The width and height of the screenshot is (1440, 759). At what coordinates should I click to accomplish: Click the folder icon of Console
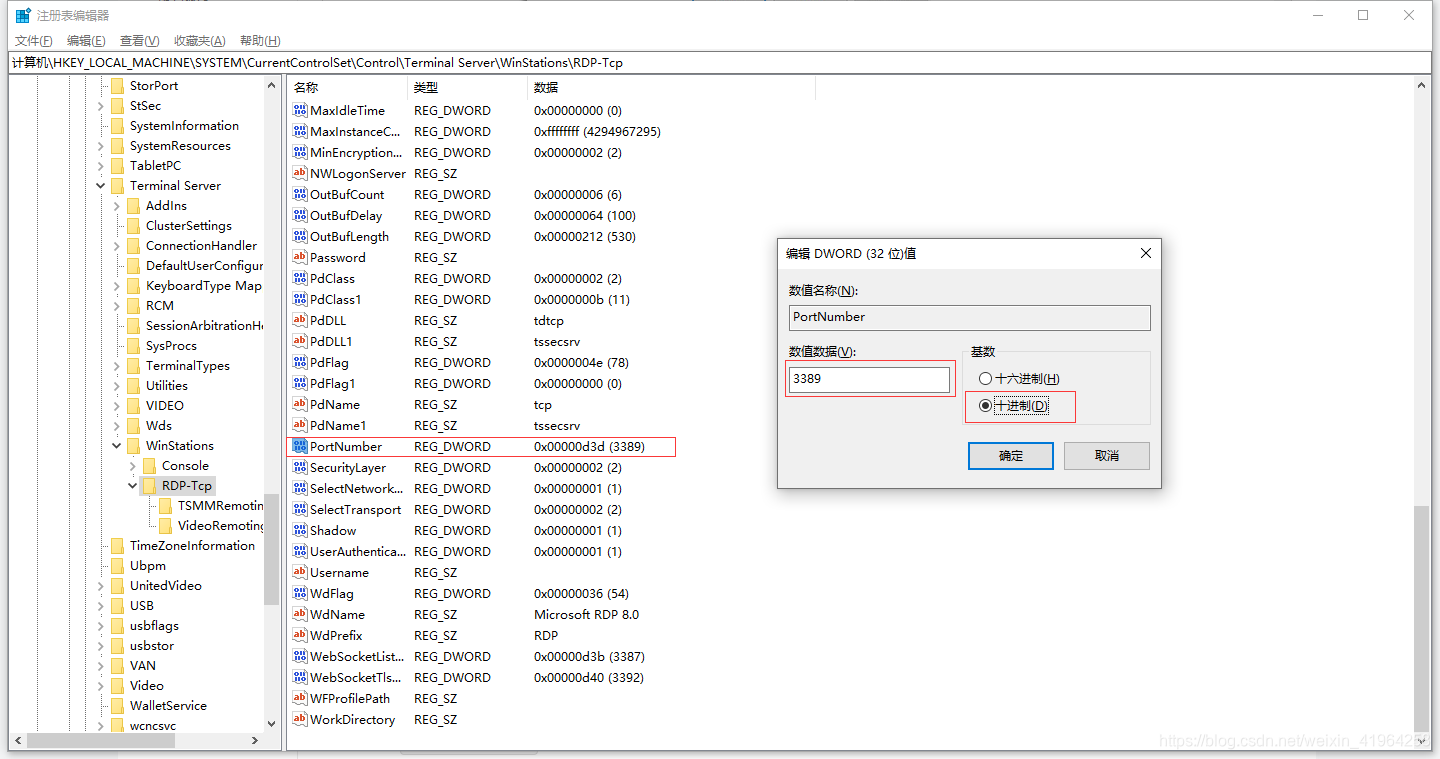[x=150, y=465]
